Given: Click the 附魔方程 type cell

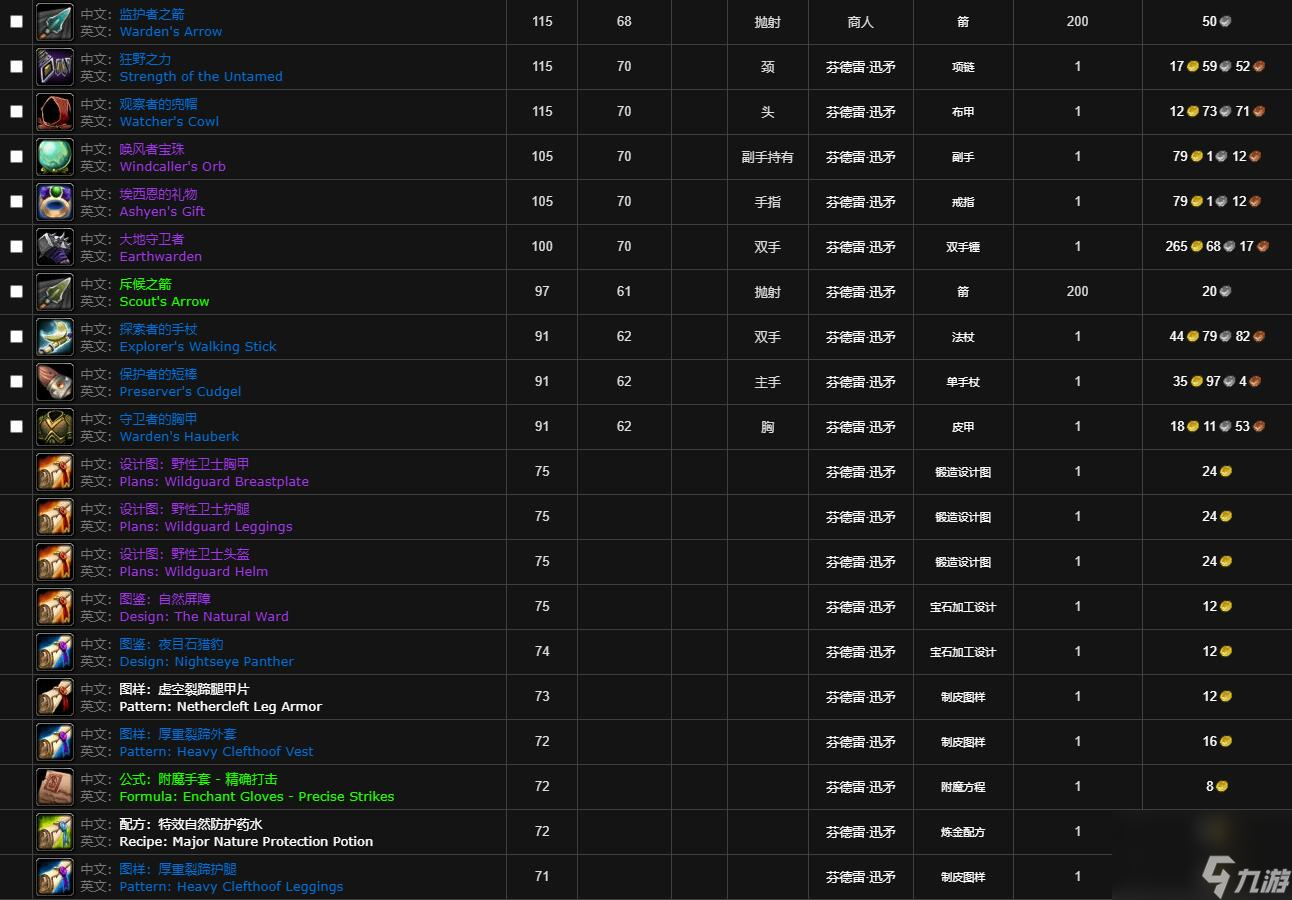Looking at the screenshot, I should tap(963, 787).
